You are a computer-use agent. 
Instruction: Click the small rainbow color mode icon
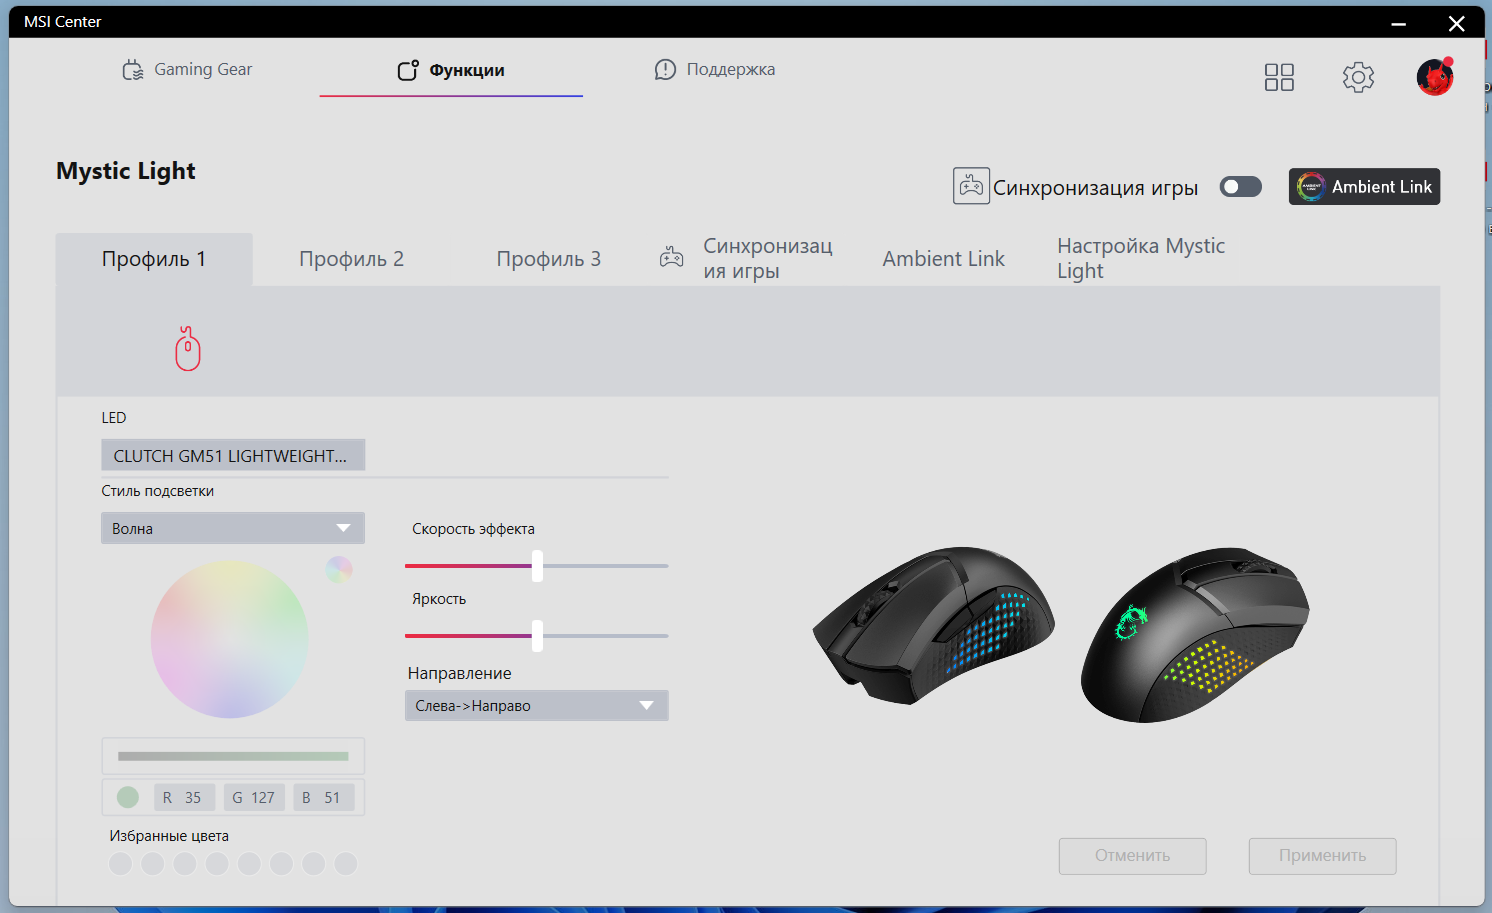pyautogui.click(x=339, y=569)
